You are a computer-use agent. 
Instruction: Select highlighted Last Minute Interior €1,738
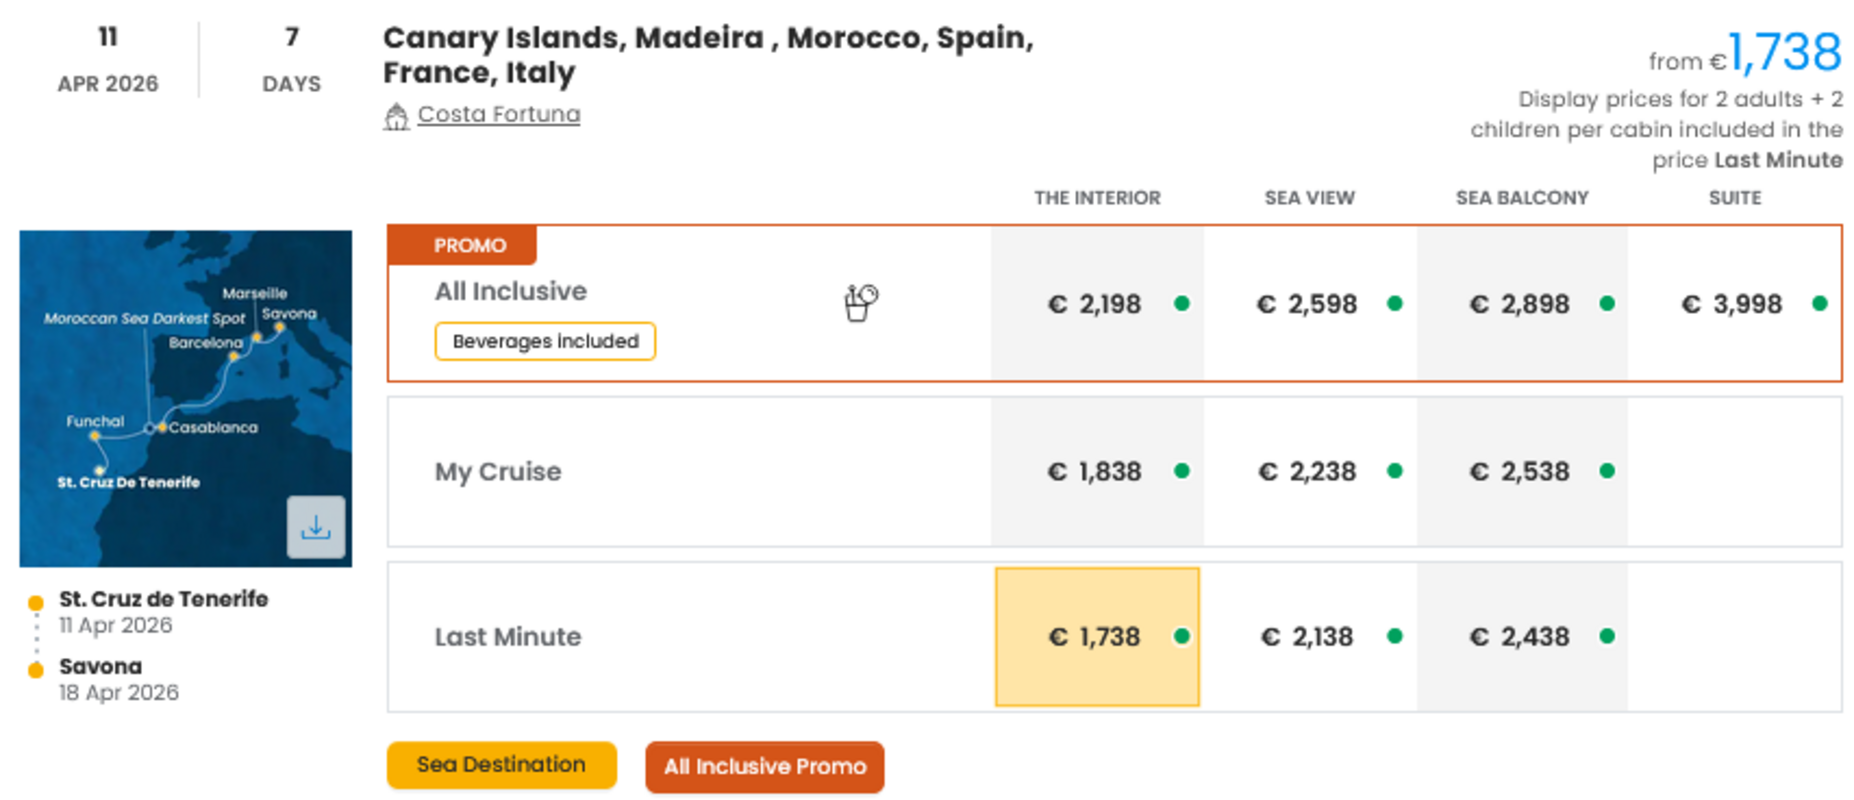tap(1097, 637)
